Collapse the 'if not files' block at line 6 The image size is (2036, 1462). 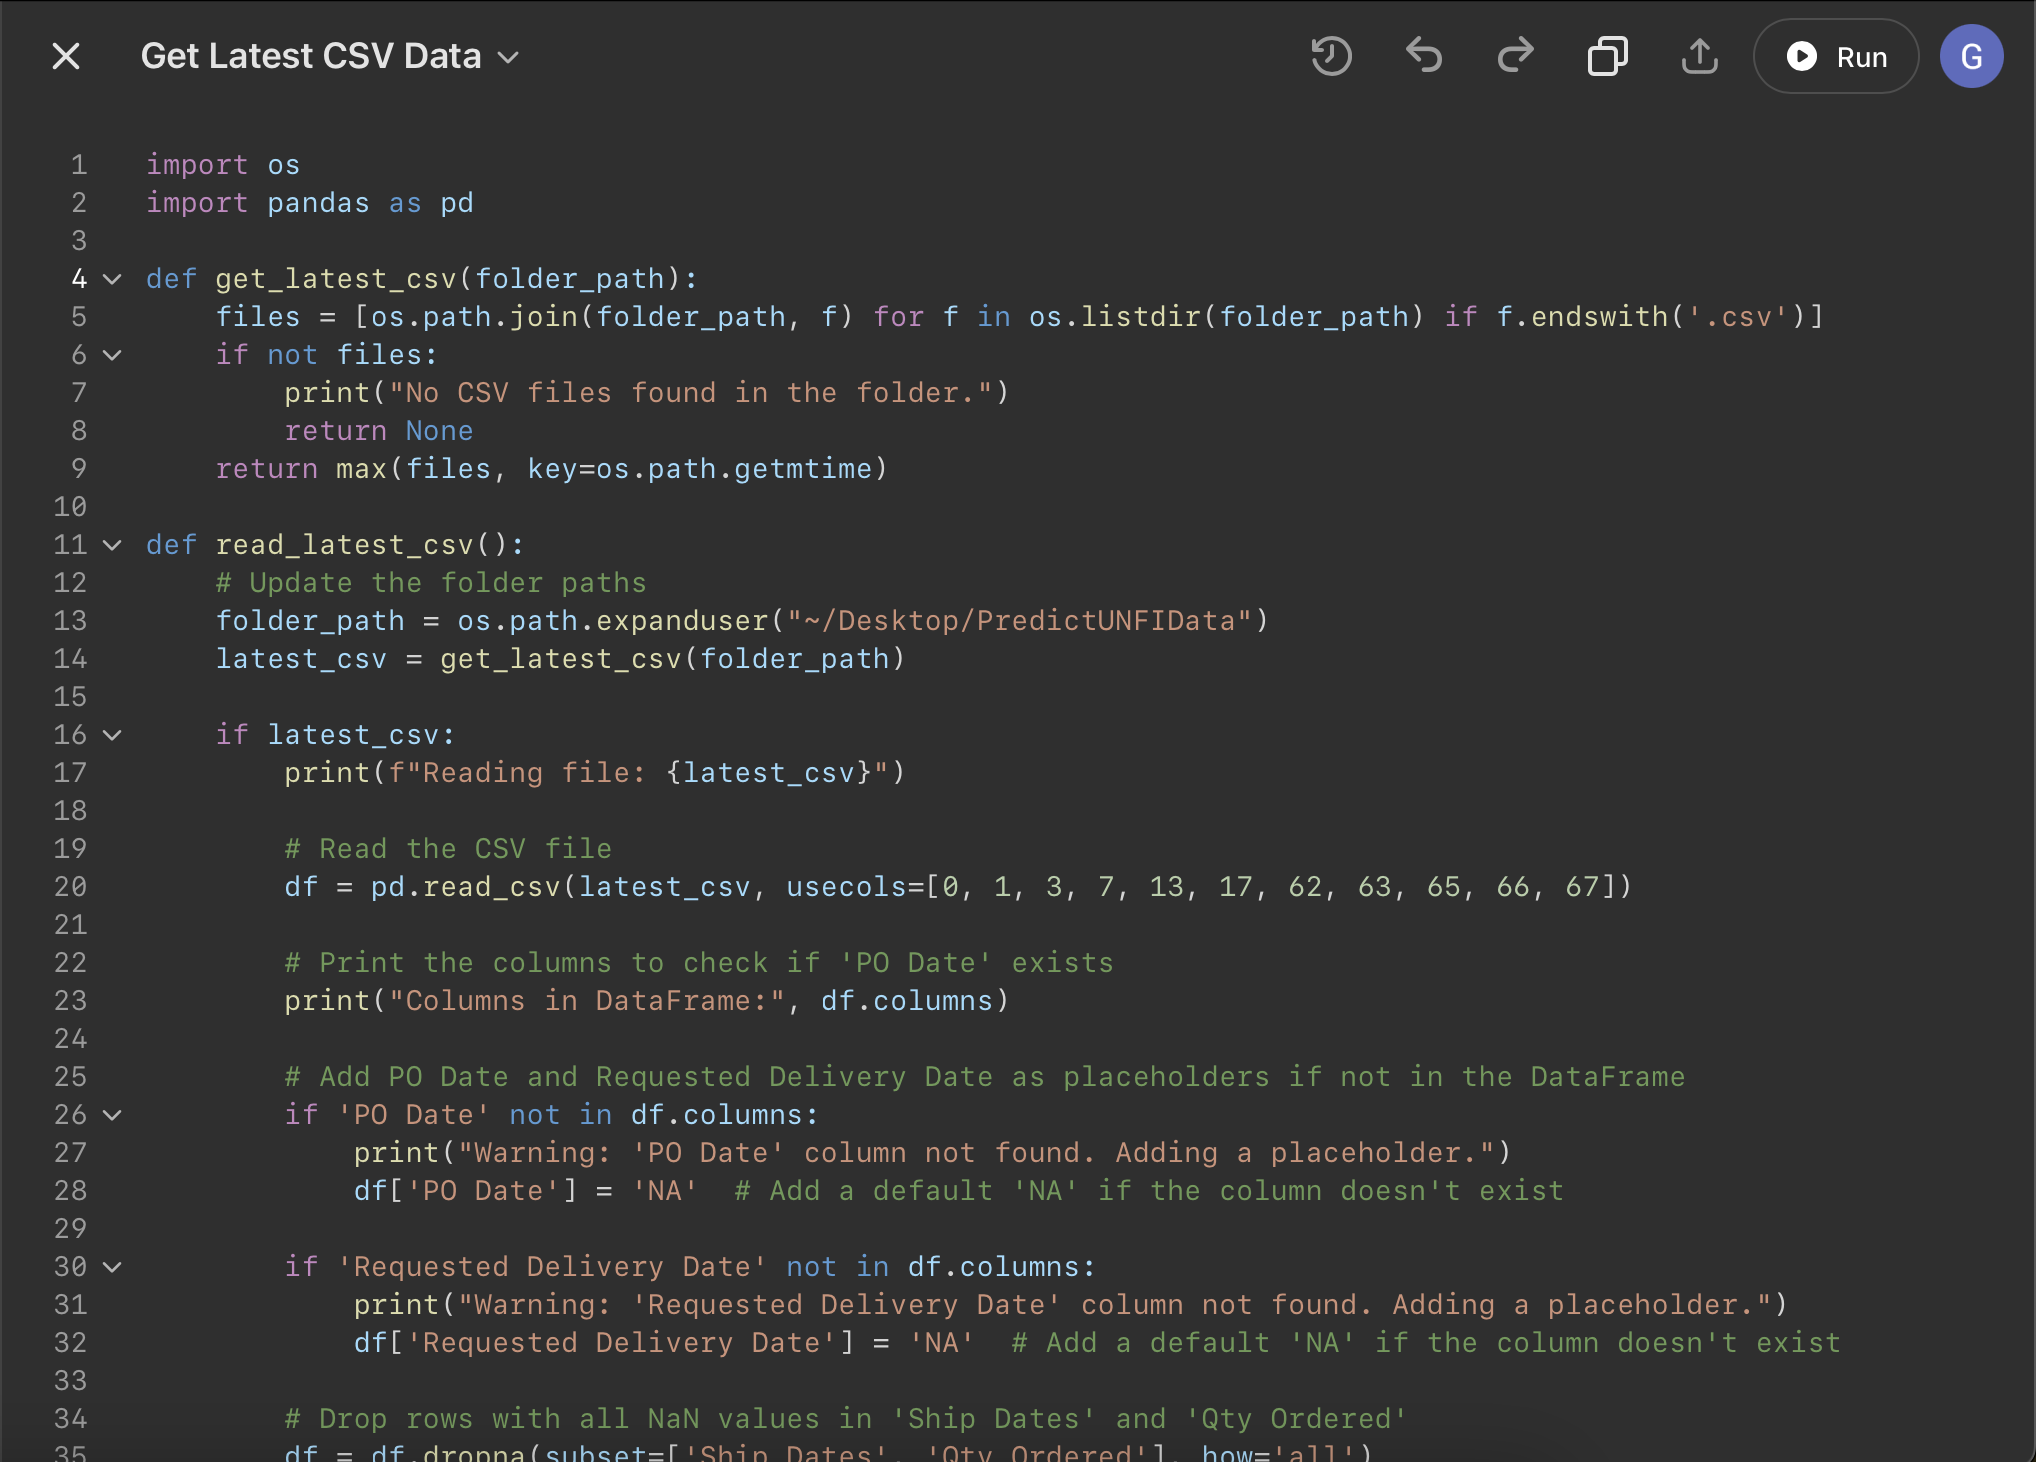tap(113, 355)
